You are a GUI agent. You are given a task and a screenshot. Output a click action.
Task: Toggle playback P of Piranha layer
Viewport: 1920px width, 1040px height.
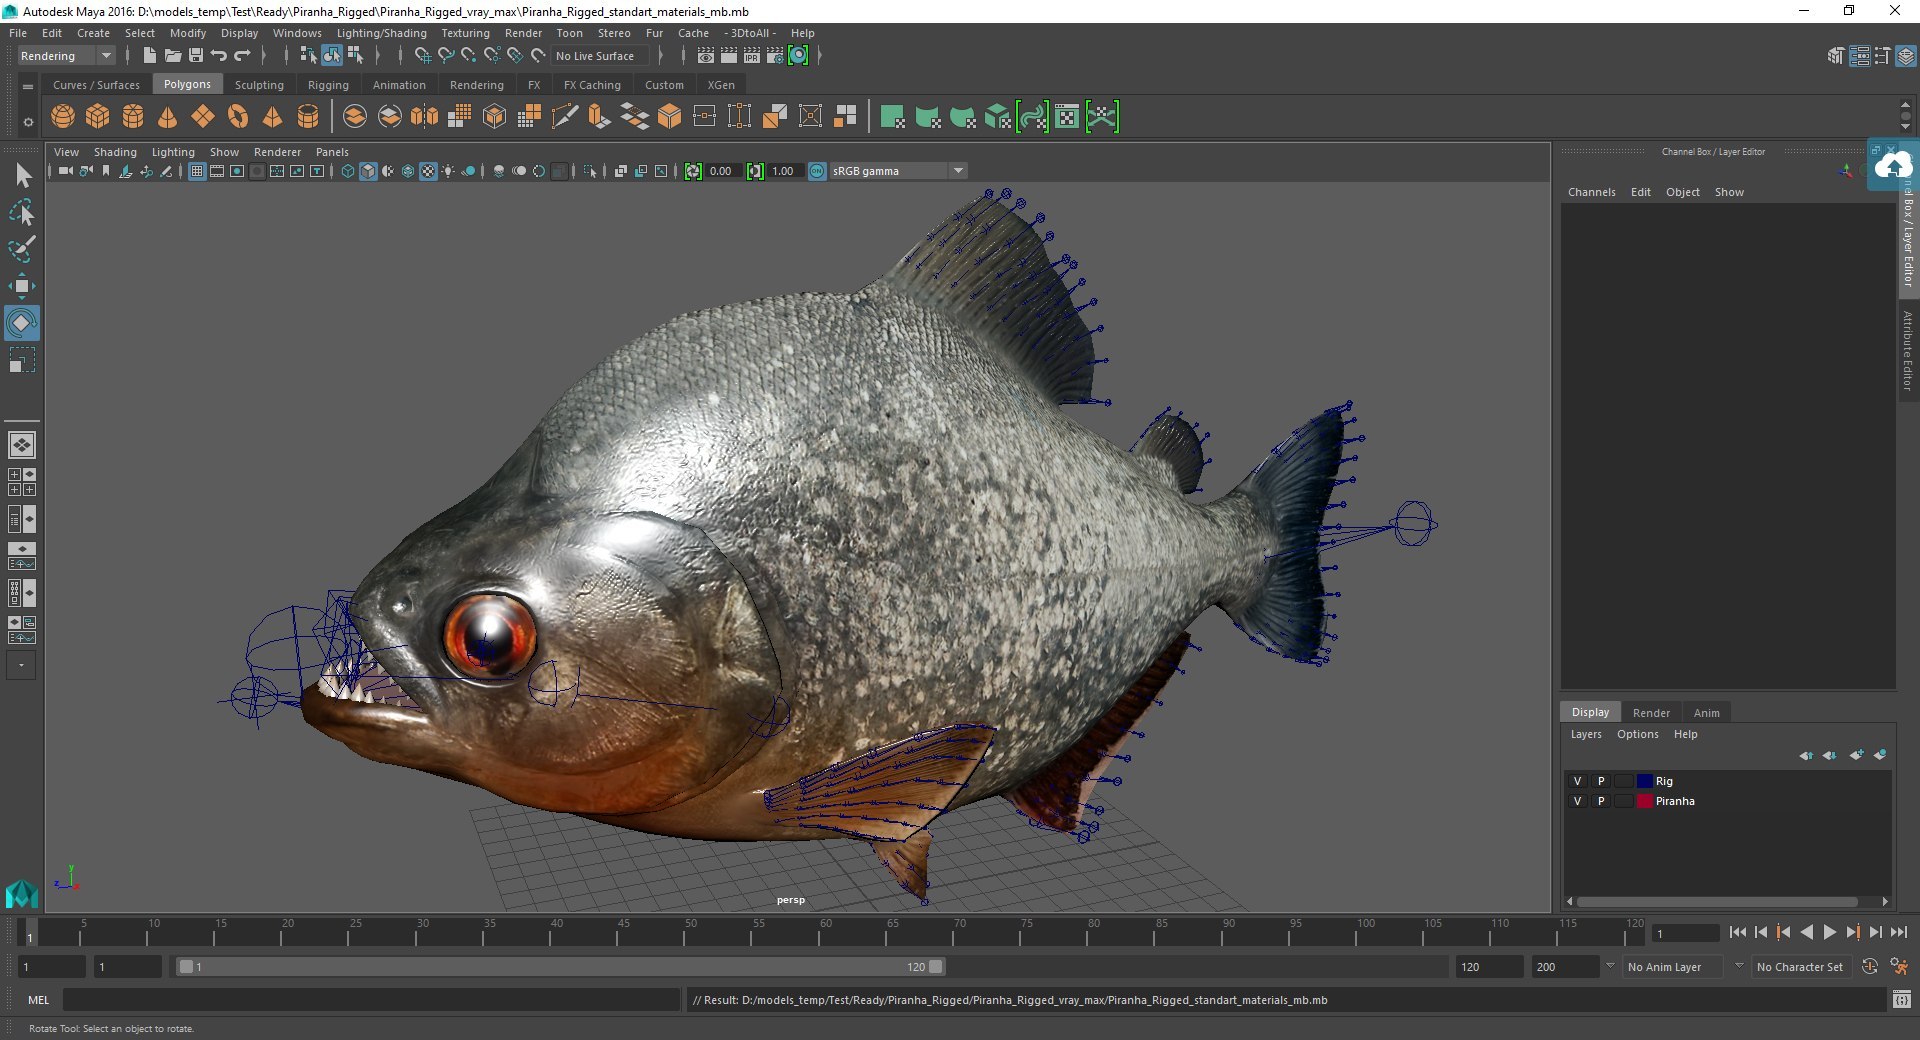click(x=1601, y=801)
